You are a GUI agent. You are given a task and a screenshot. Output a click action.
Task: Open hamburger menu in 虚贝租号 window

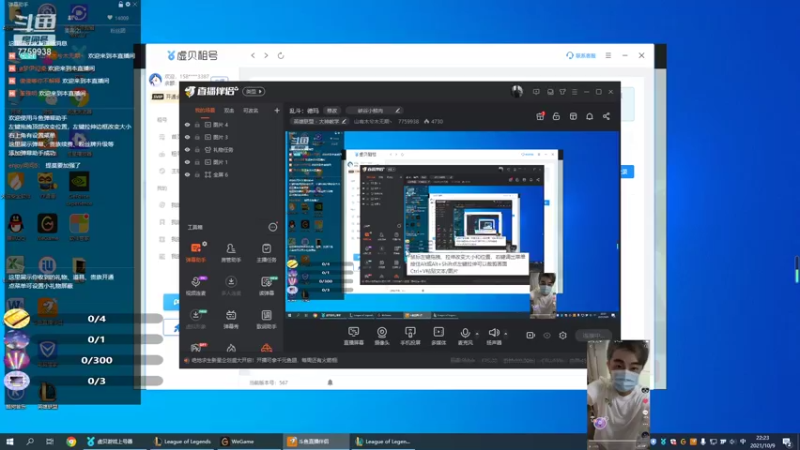(608, 55)
